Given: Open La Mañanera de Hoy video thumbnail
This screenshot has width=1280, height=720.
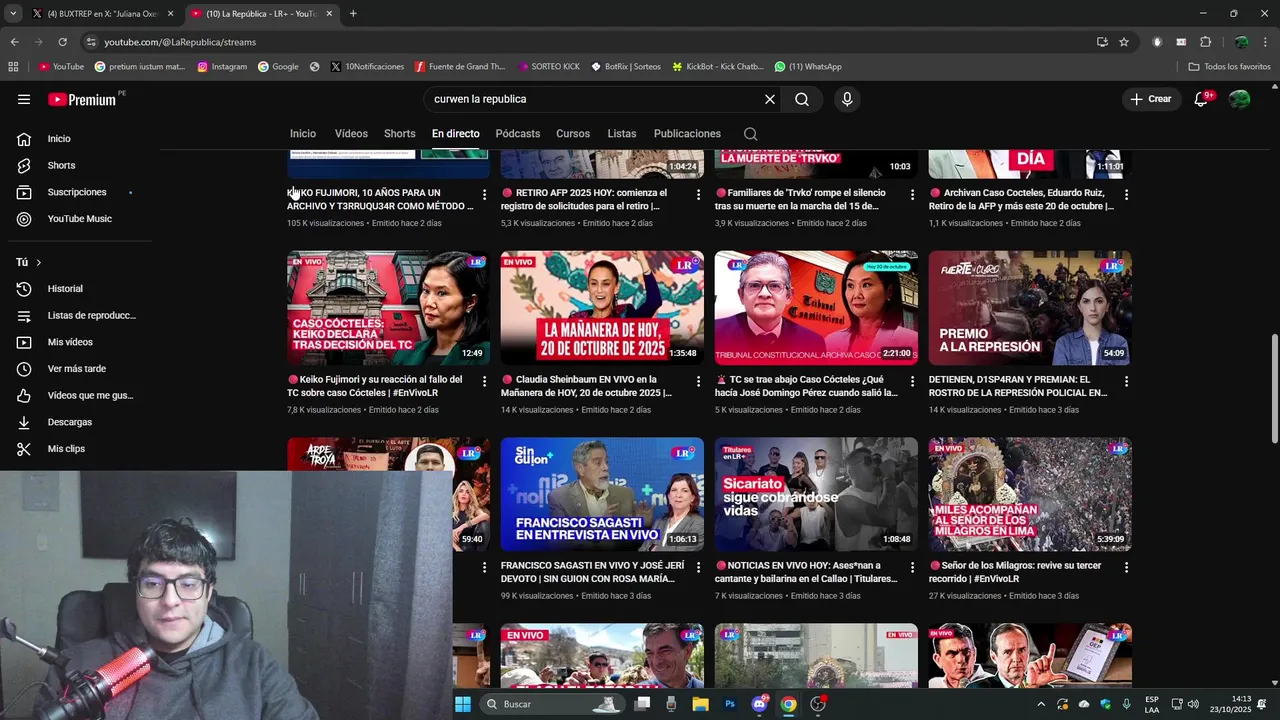Looking at the screenshot, I should pos(602,307).
